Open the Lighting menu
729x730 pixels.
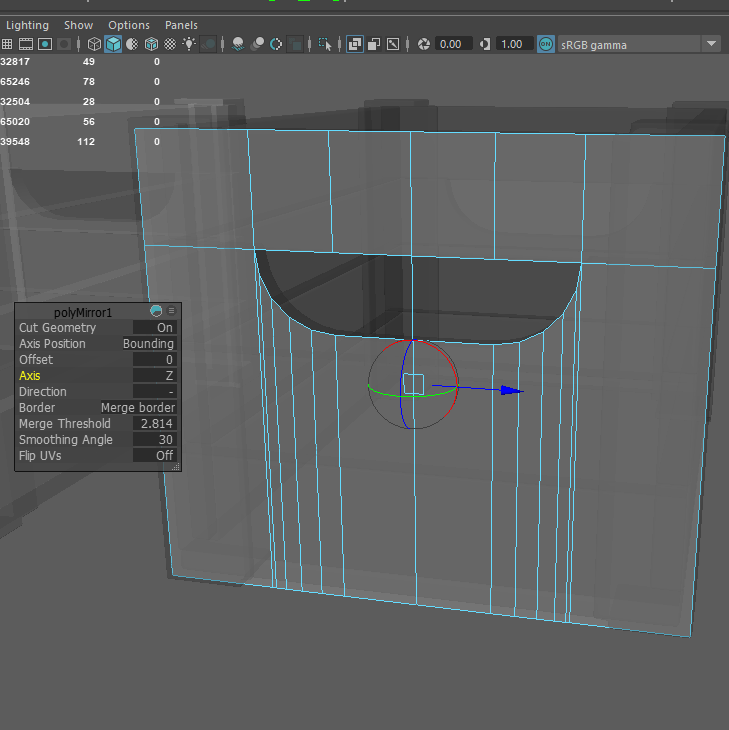pyautogui.click(x=27, y=25)
